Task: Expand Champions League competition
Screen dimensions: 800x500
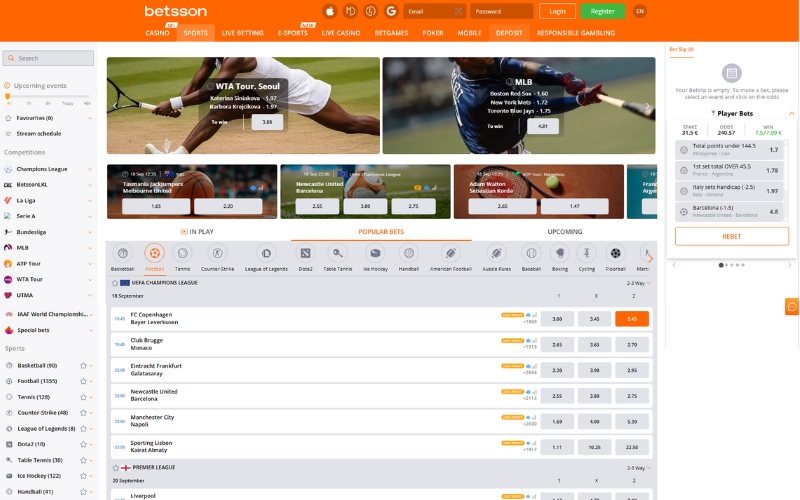Action: (x=90, y=169)
